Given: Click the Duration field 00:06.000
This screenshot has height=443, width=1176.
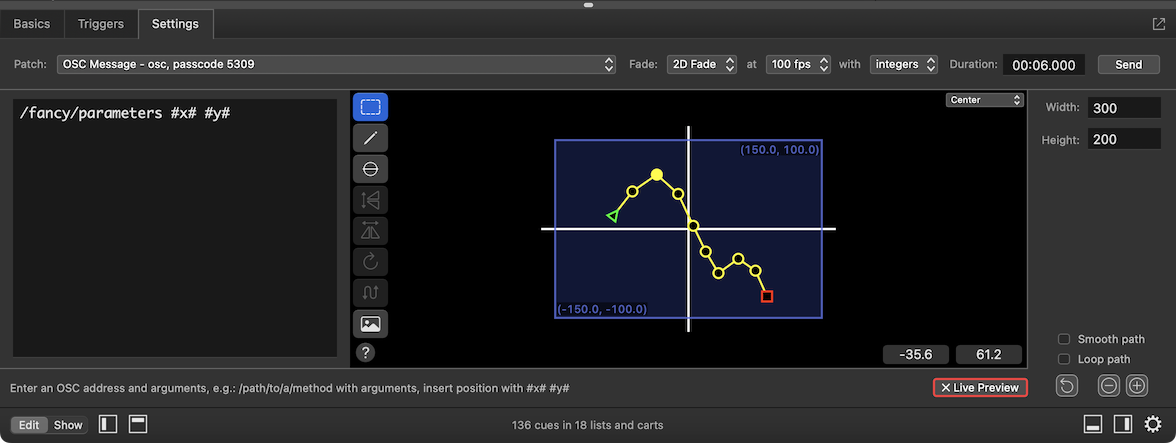Looking at the screenshot, I should (1044, 65).
